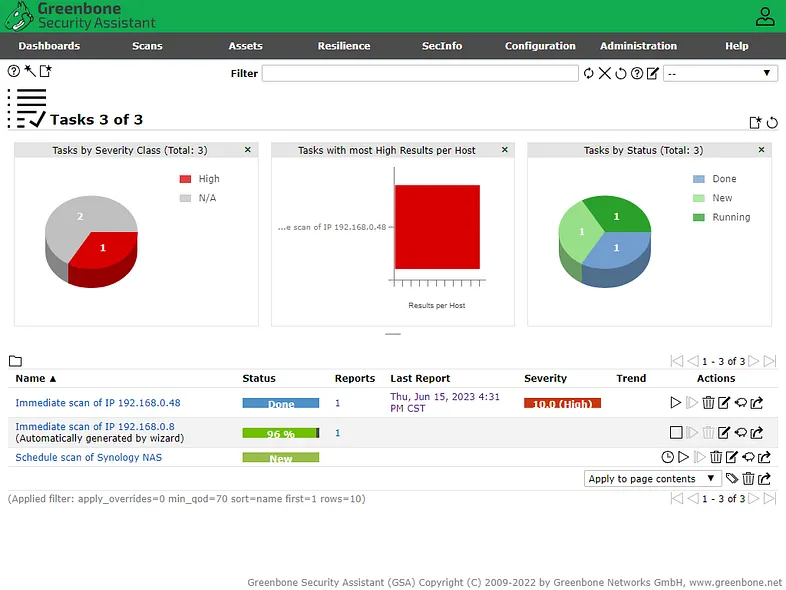The height and width of the screenshot is (590, 786).
Task: Open the Help menu
Action: pos(737,46)
